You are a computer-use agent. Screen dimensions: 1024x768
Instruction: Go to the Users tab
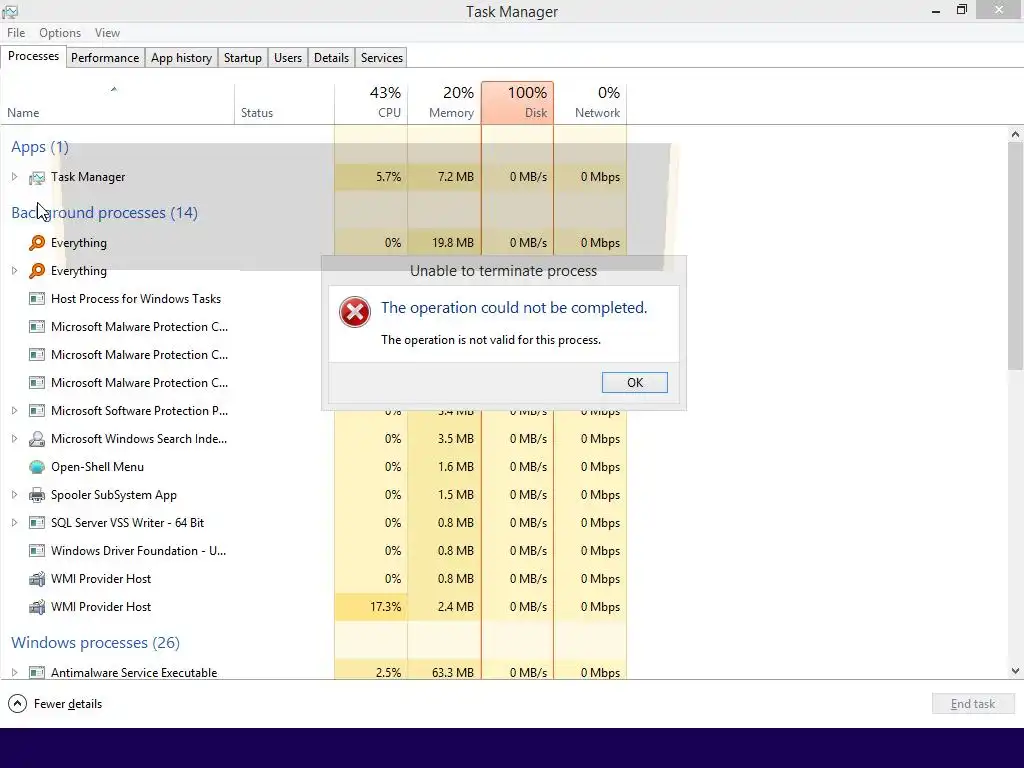tap(288, 58)
